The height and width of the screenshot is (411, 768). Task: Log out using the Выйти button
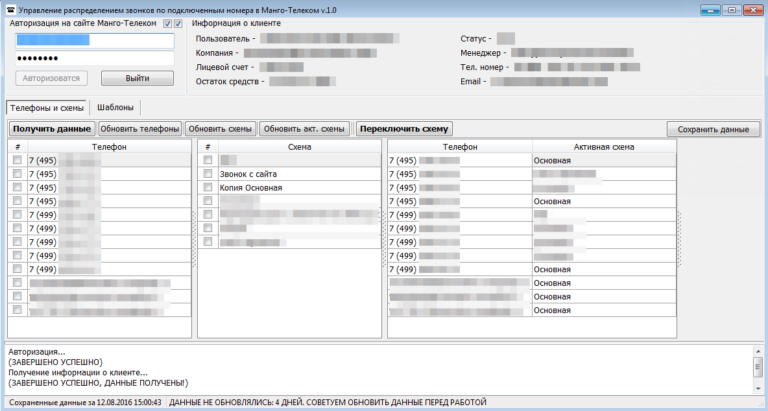(138, 78)
